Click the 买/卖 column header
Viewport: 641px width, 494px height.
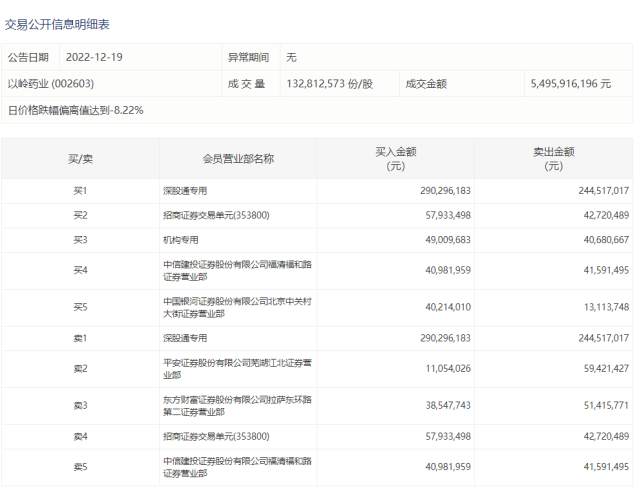(80, 159)
